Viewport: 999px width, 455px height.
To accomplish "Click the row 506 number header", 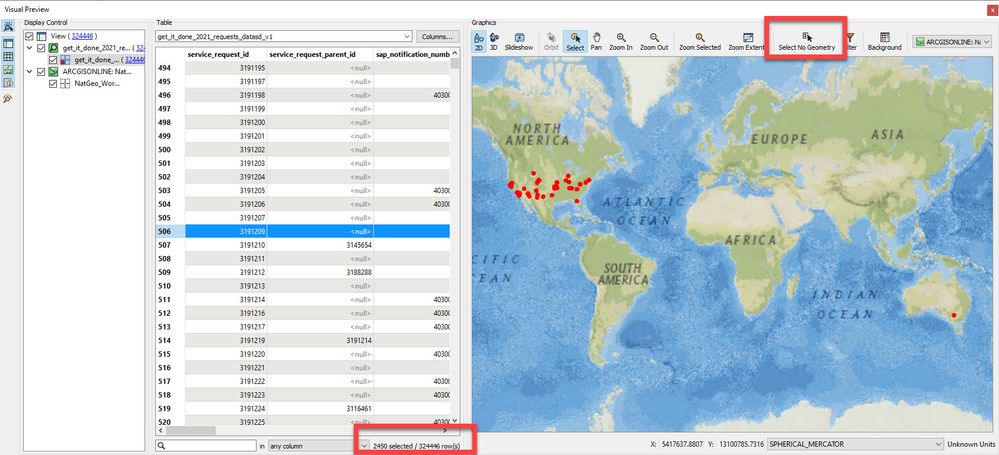I will click(170, 231).
